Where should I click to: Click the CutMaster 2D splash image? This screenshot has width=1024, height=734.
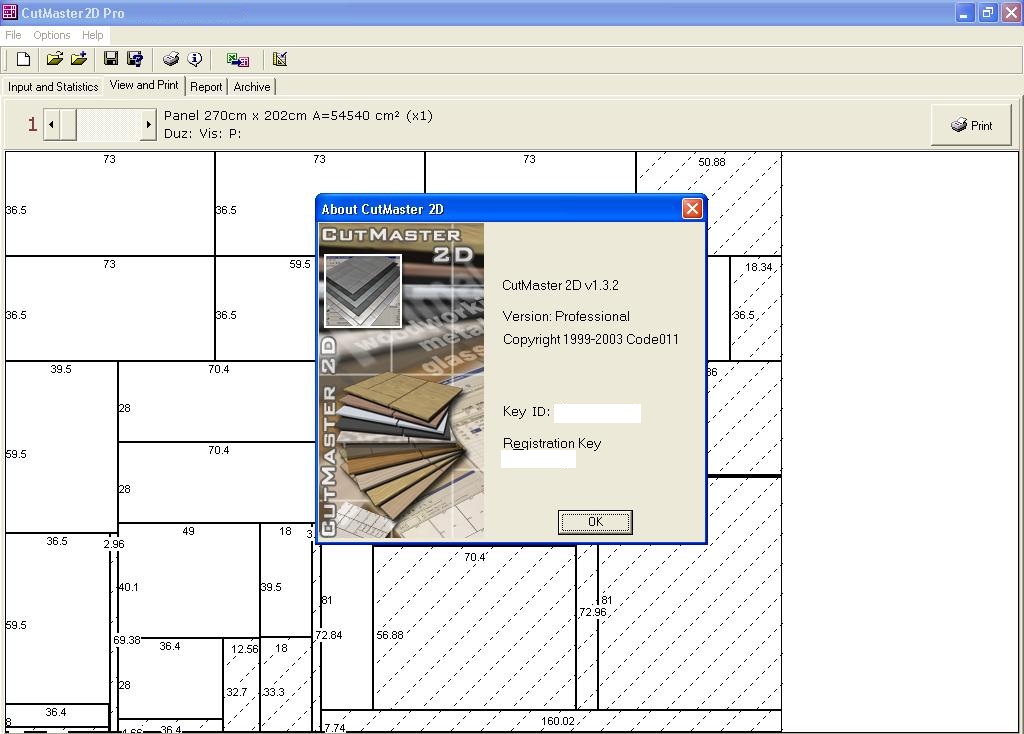(x=401, y=381)
